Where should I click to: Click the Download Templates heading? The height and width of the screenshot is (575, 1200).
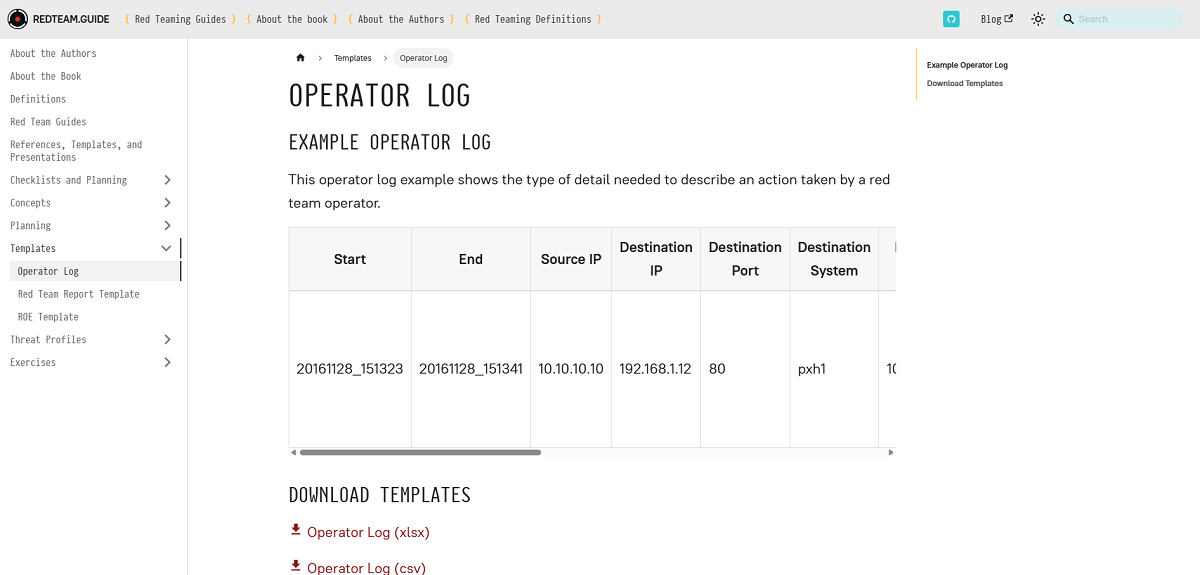[380, 495]
